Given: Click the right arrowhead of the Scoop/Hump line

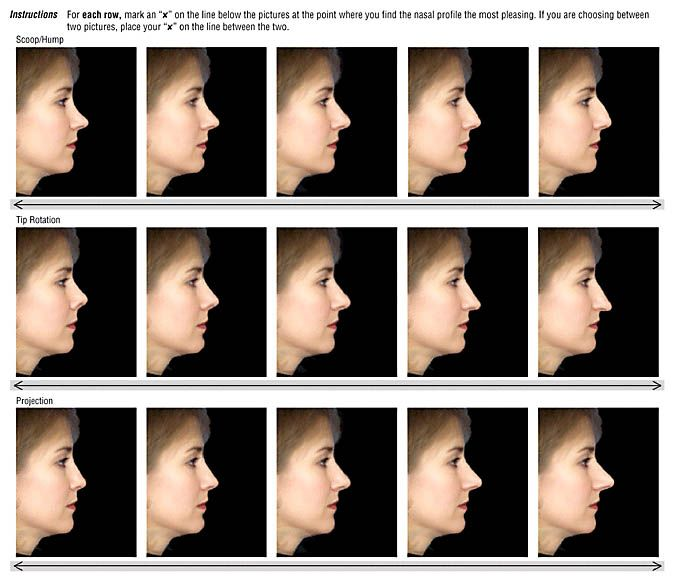Looking at the screenshot, I should [x=657, y=204].
